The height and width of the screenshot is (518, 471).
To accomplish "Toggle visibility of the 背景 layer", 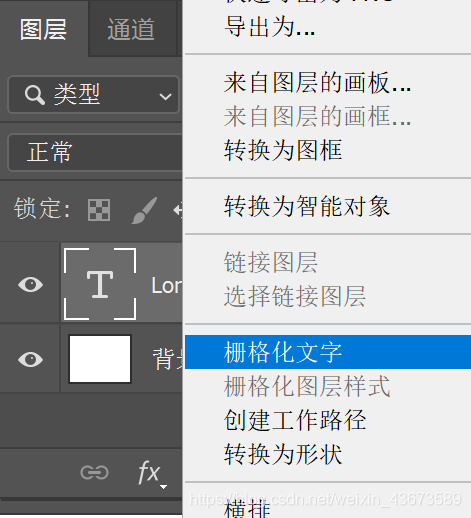I will tap(30, 359).
